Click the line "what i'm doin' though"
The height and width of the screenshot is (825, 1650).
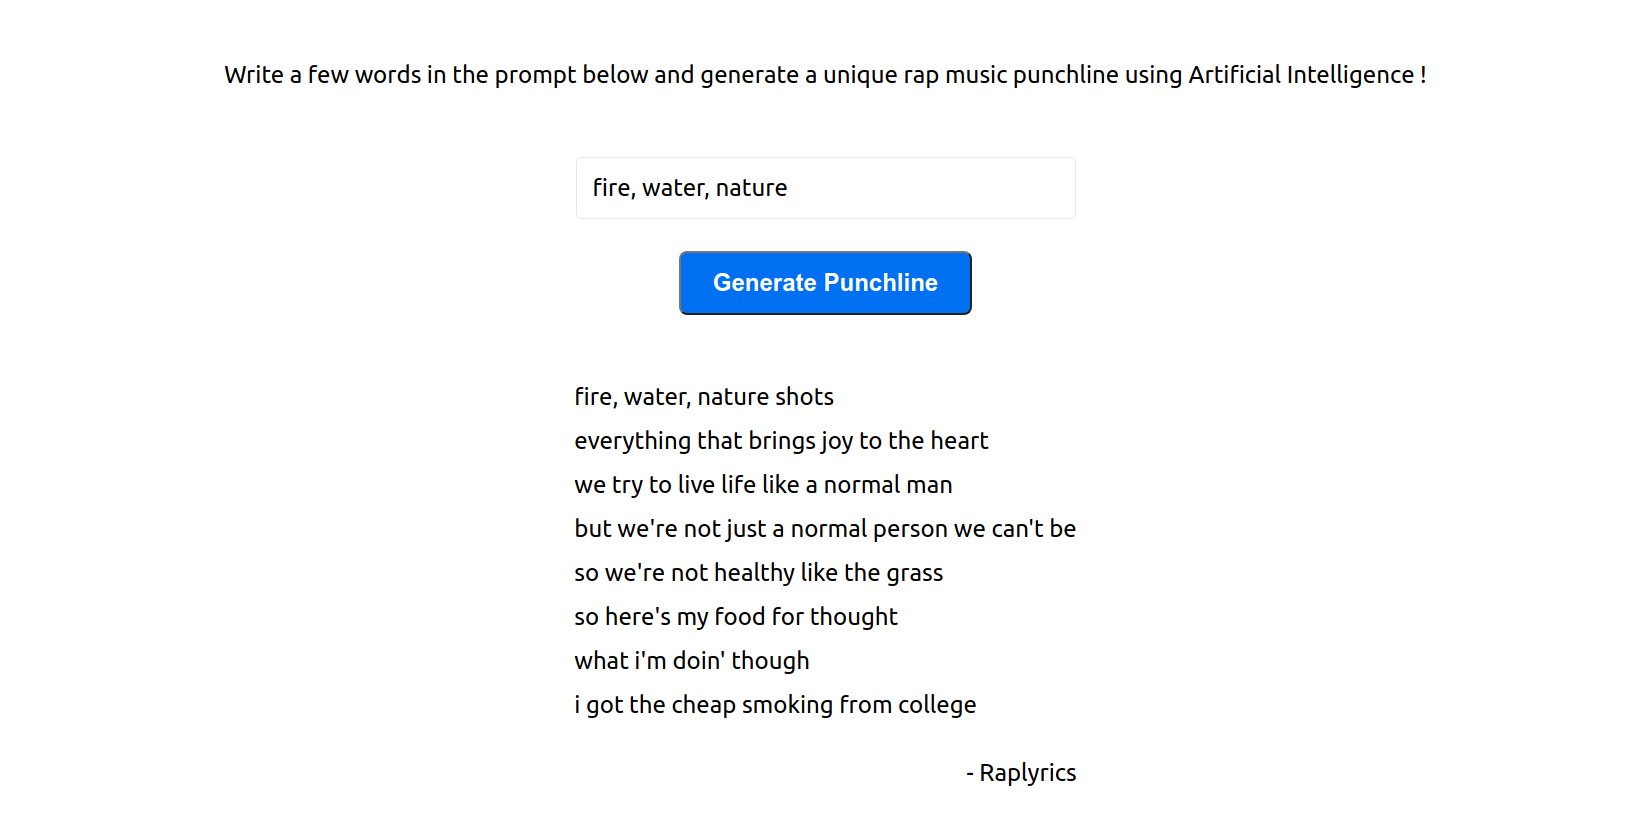[691, 661]
